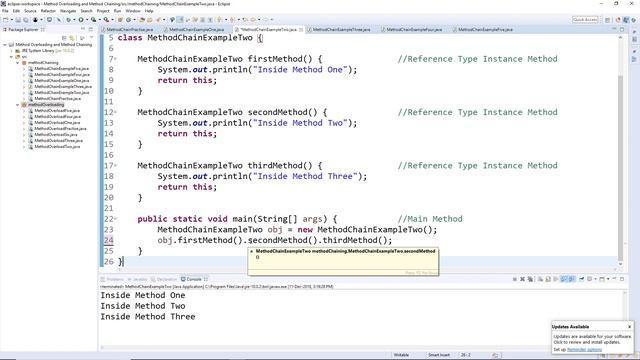Open the New icon dropdown arrow
This screenshot has width=640, height=360.
(x=11, y=20)
